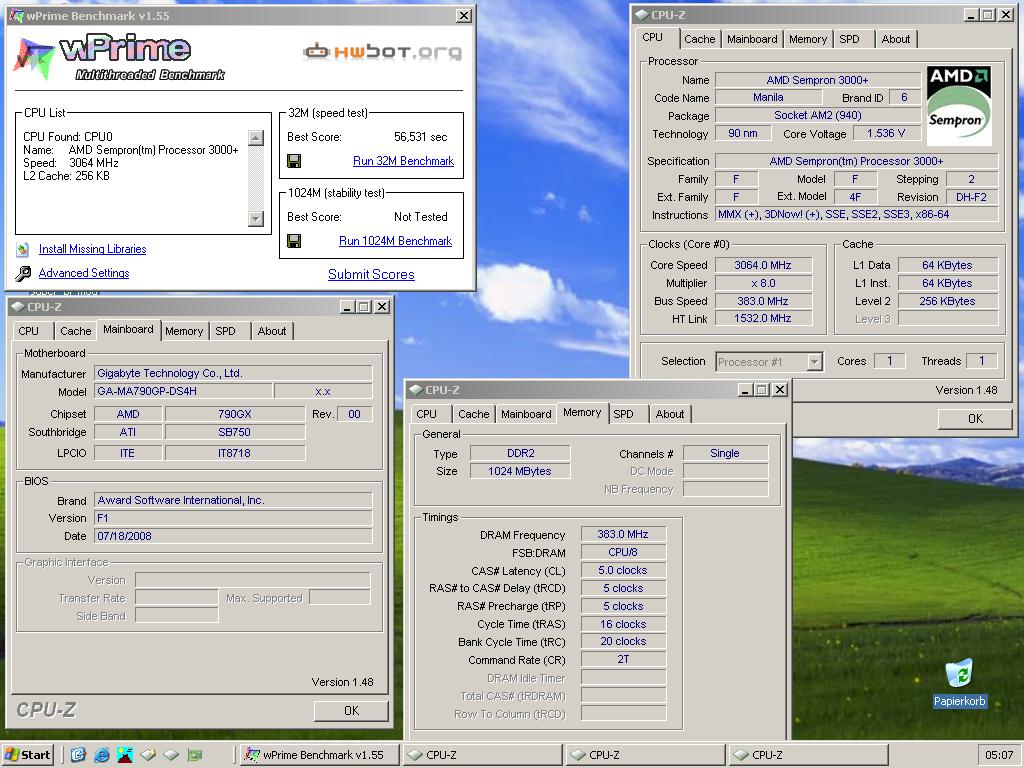Click the Show Desktop quick launch icon

[x=78, y=755]
